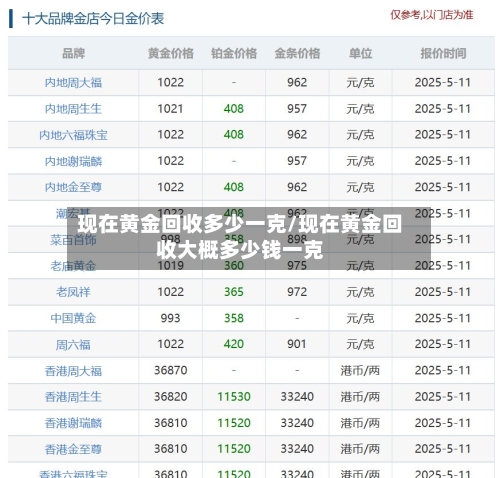Select gold price 1022 in 内地周大福 row
Viewport: 500px width, 478px height.
pyautogui.click(x=170, y=82)
